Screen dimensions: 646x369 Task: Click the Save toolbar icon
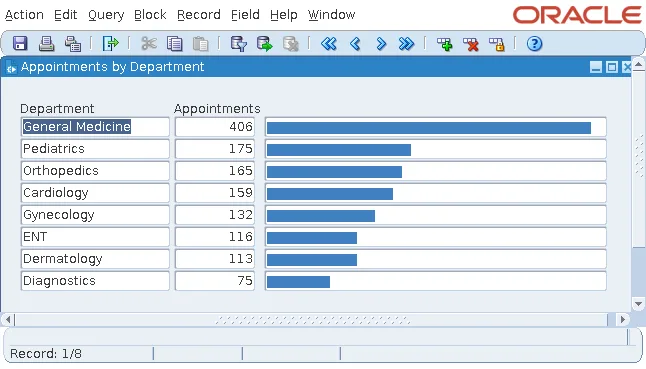[20, 43]
